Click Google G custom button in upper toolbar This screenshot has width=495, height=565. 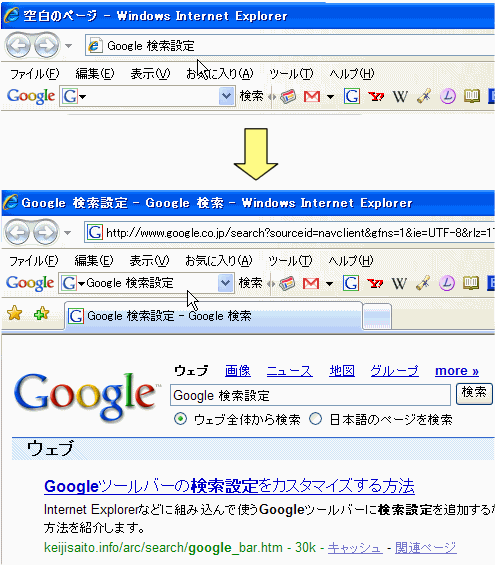click(x=352, y=96)
